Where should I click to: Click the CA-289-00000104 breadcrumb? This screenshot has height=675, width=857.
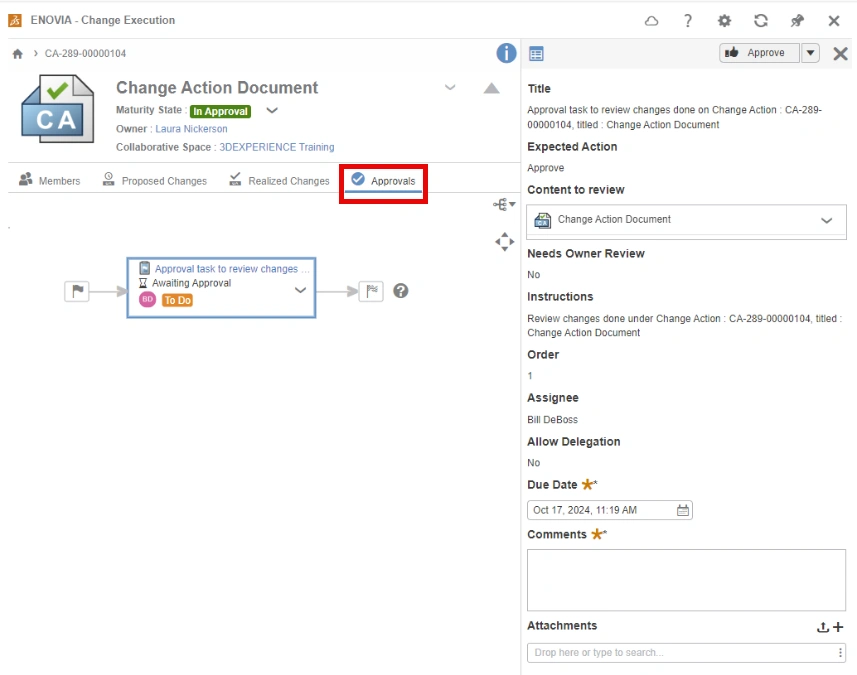[85, 54]
